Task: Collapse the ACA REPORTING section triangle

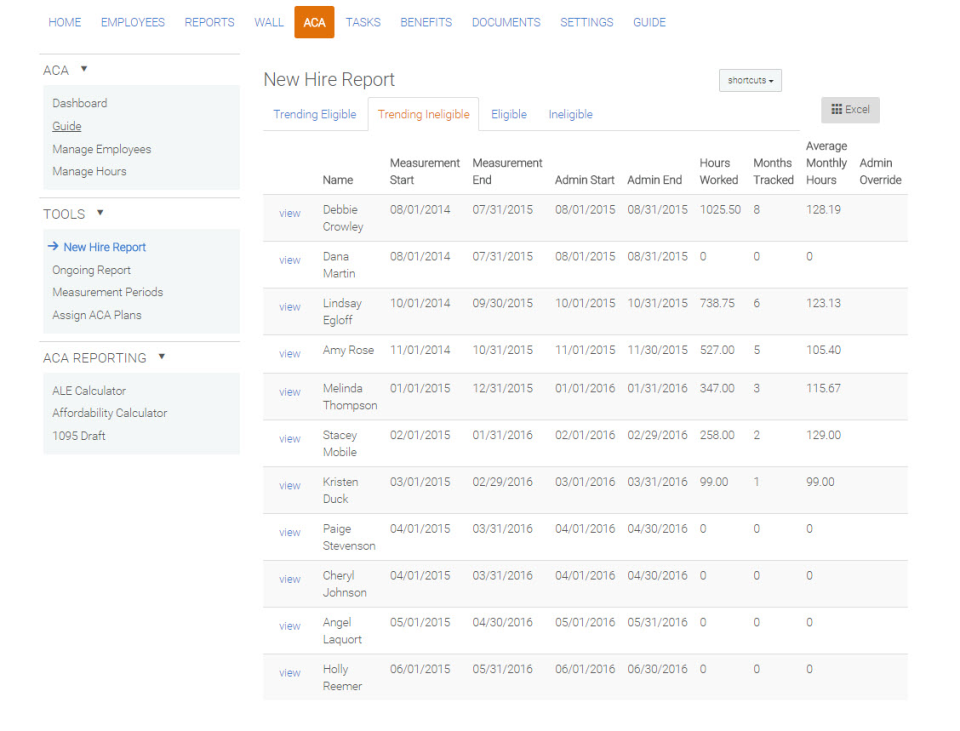Action: point(162,356)
